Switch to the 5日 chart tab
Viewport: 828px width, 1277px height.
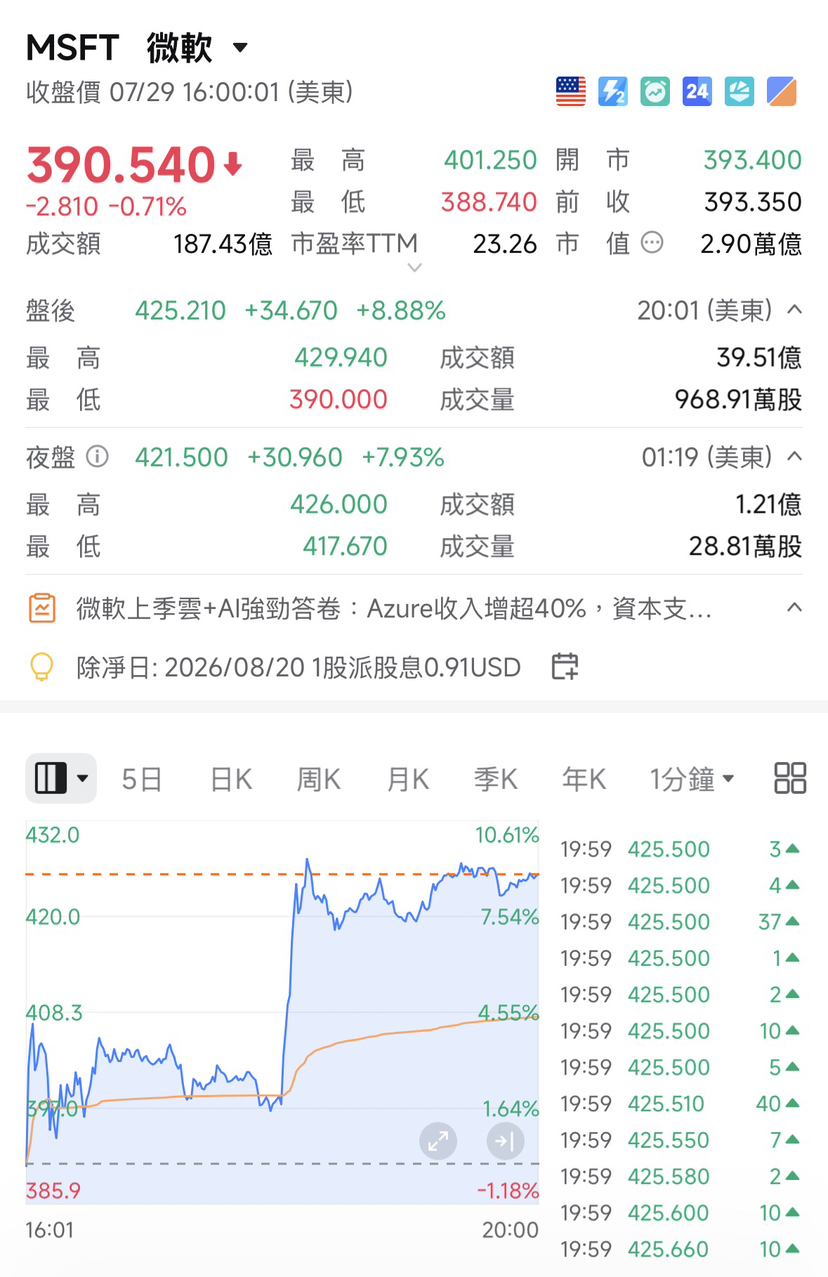point(142,779)
